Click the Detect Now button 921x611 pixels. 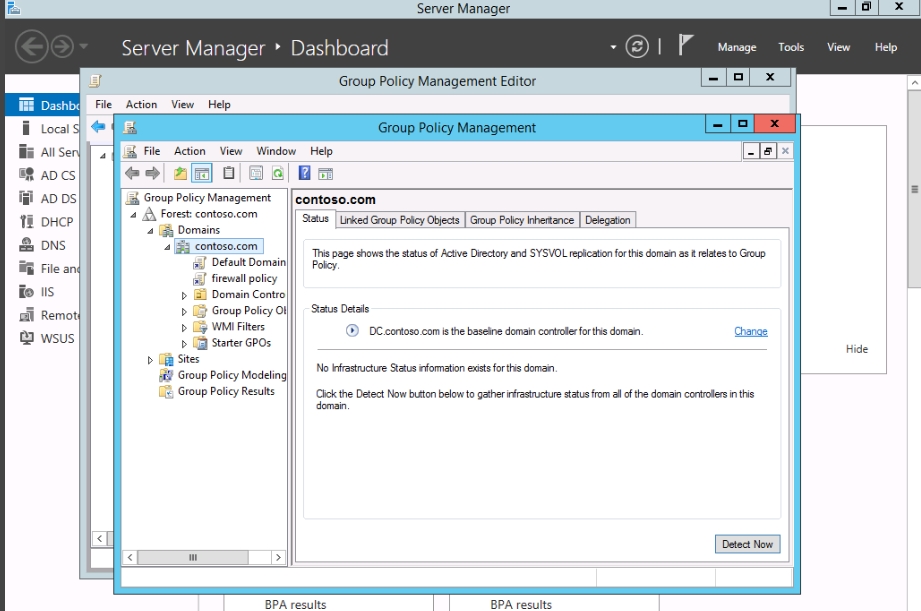pos(747,544)
